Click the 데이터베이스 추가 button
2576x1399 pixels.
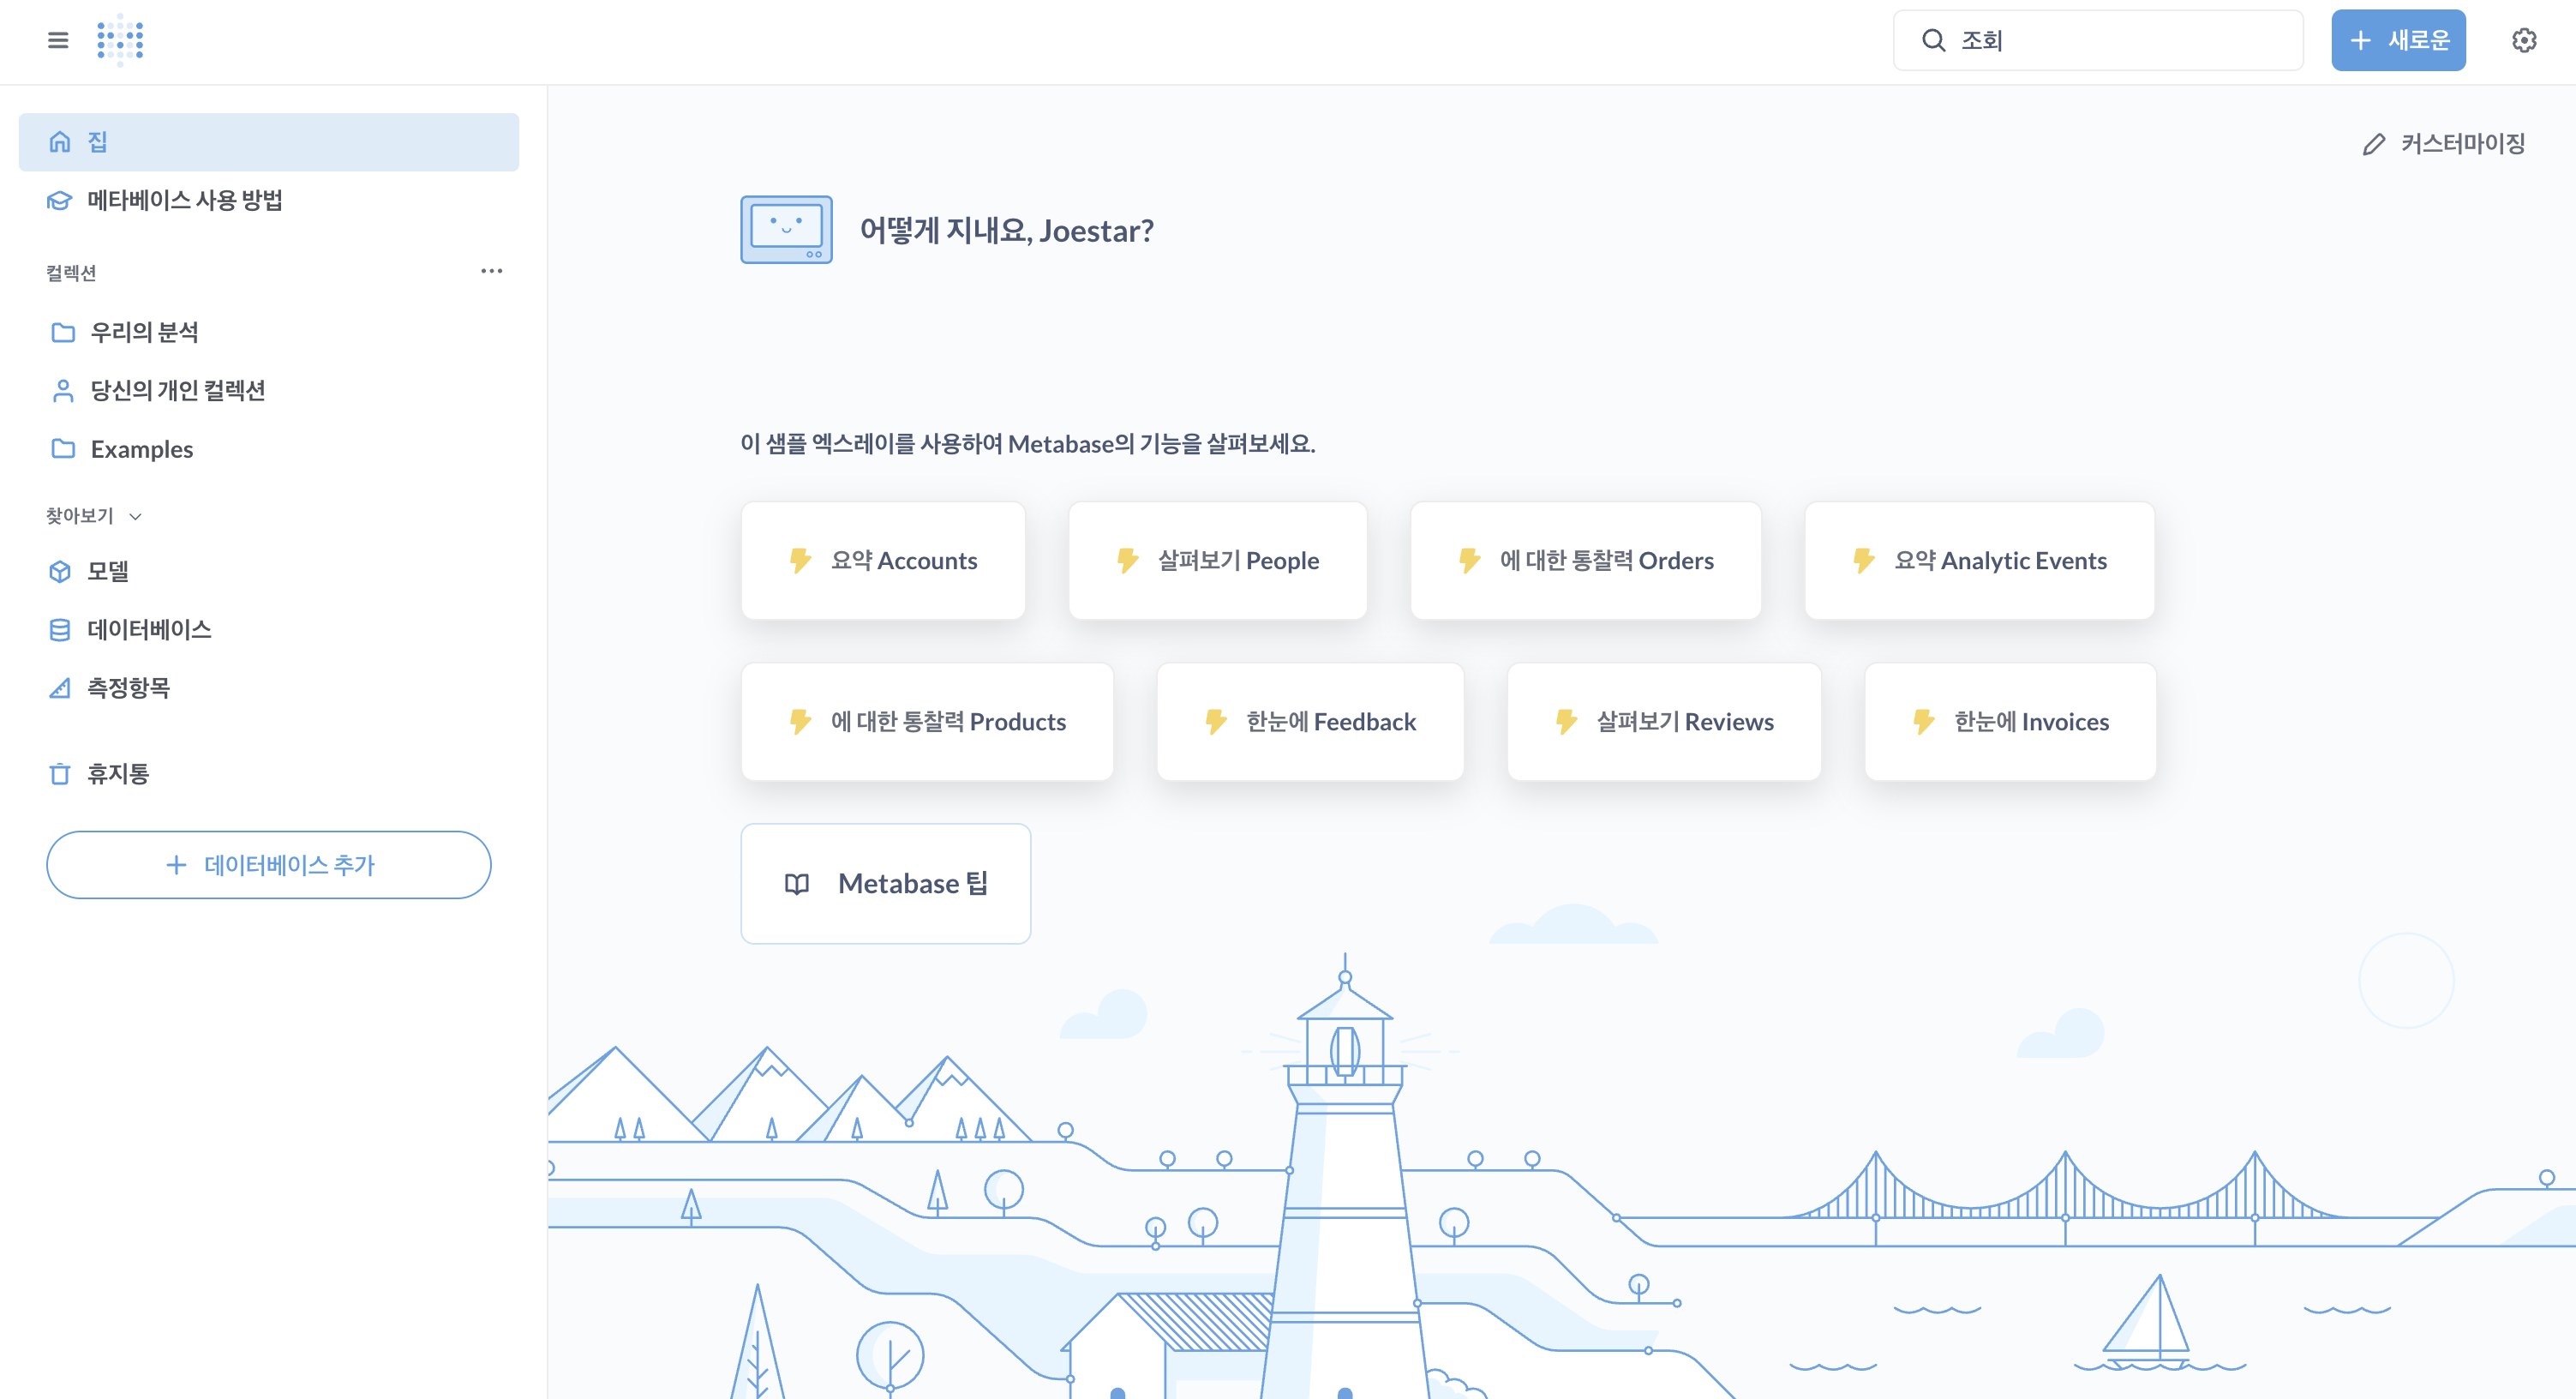pos(268,865)
